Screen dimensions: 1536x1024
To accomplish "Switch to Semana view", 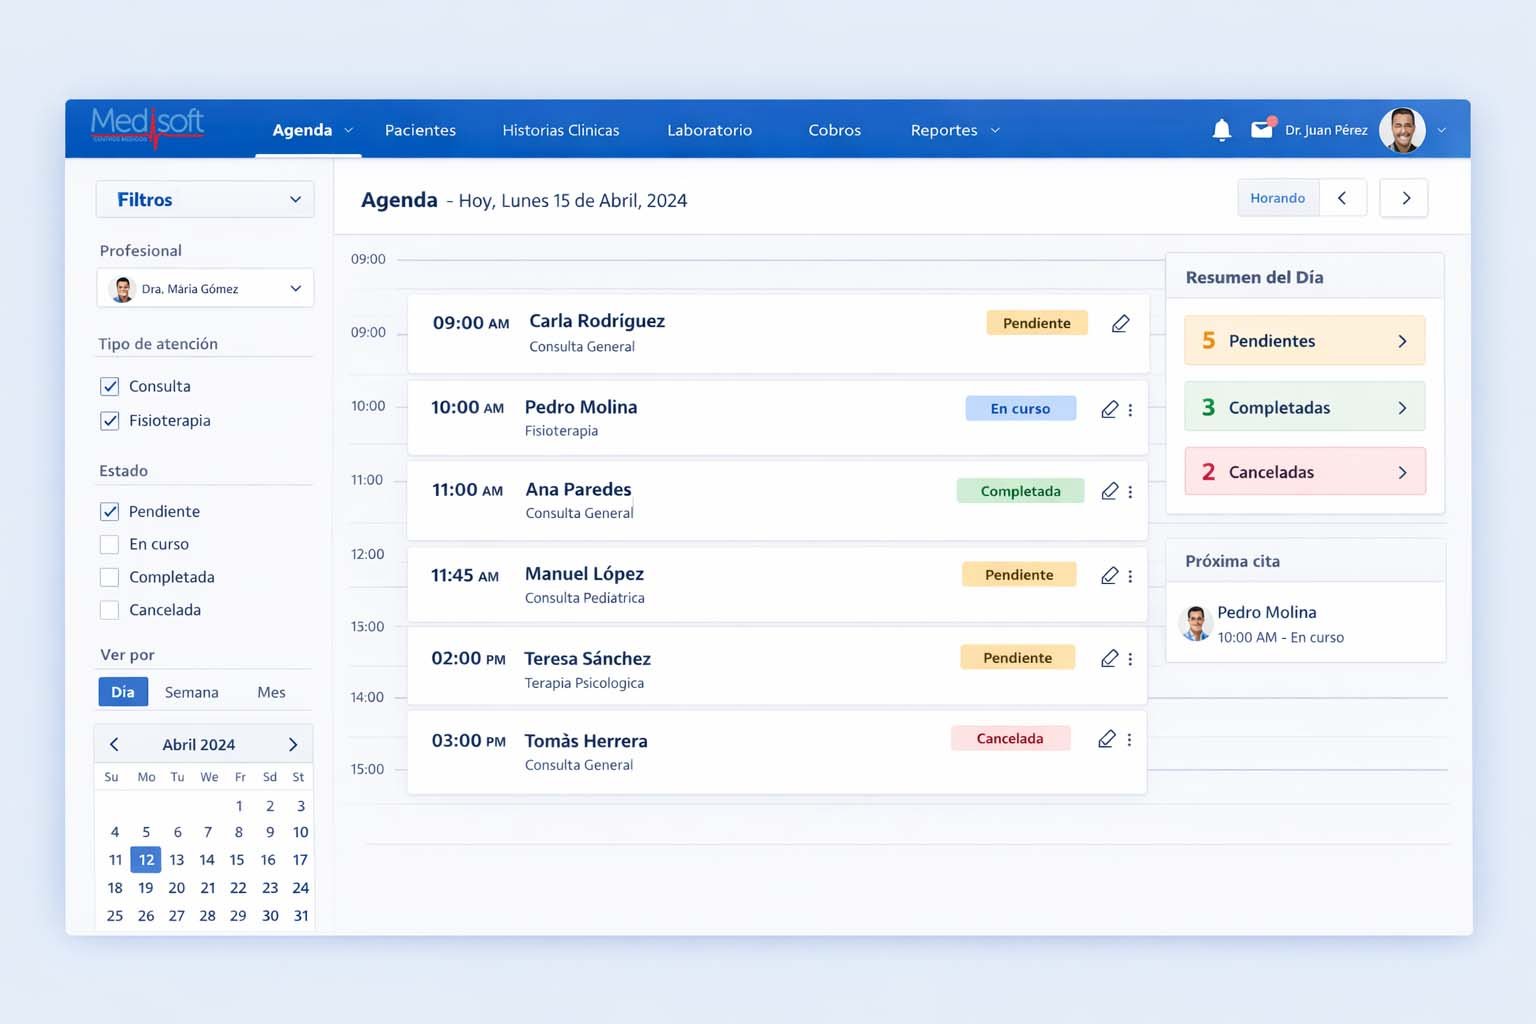I will click(x=191, y=692).
